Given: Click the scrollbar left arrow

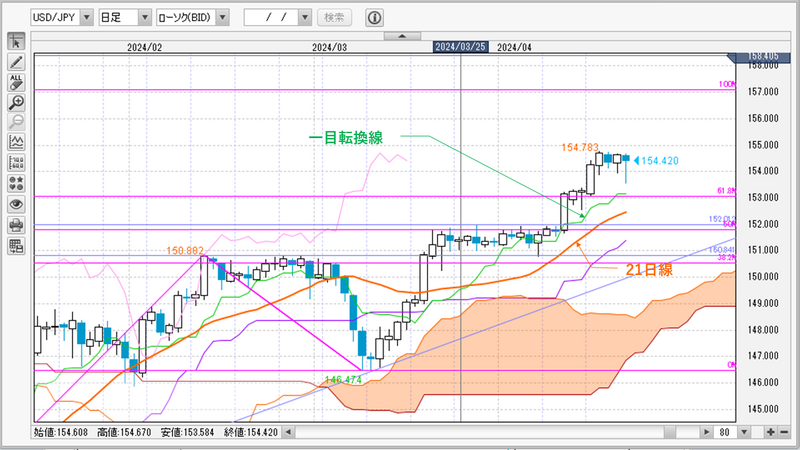Looking at the screenshot, I should 288,432.
